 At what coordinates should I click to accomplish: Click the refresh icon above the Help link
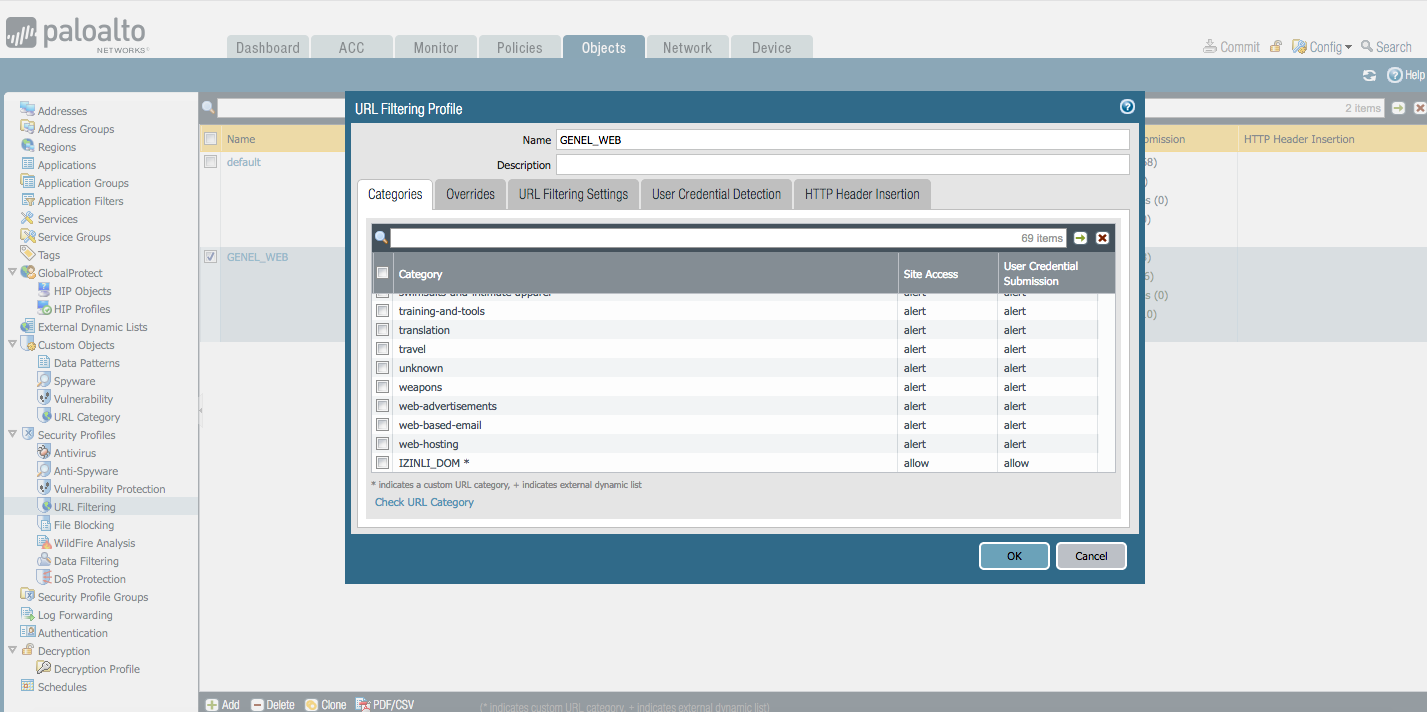1369,75
